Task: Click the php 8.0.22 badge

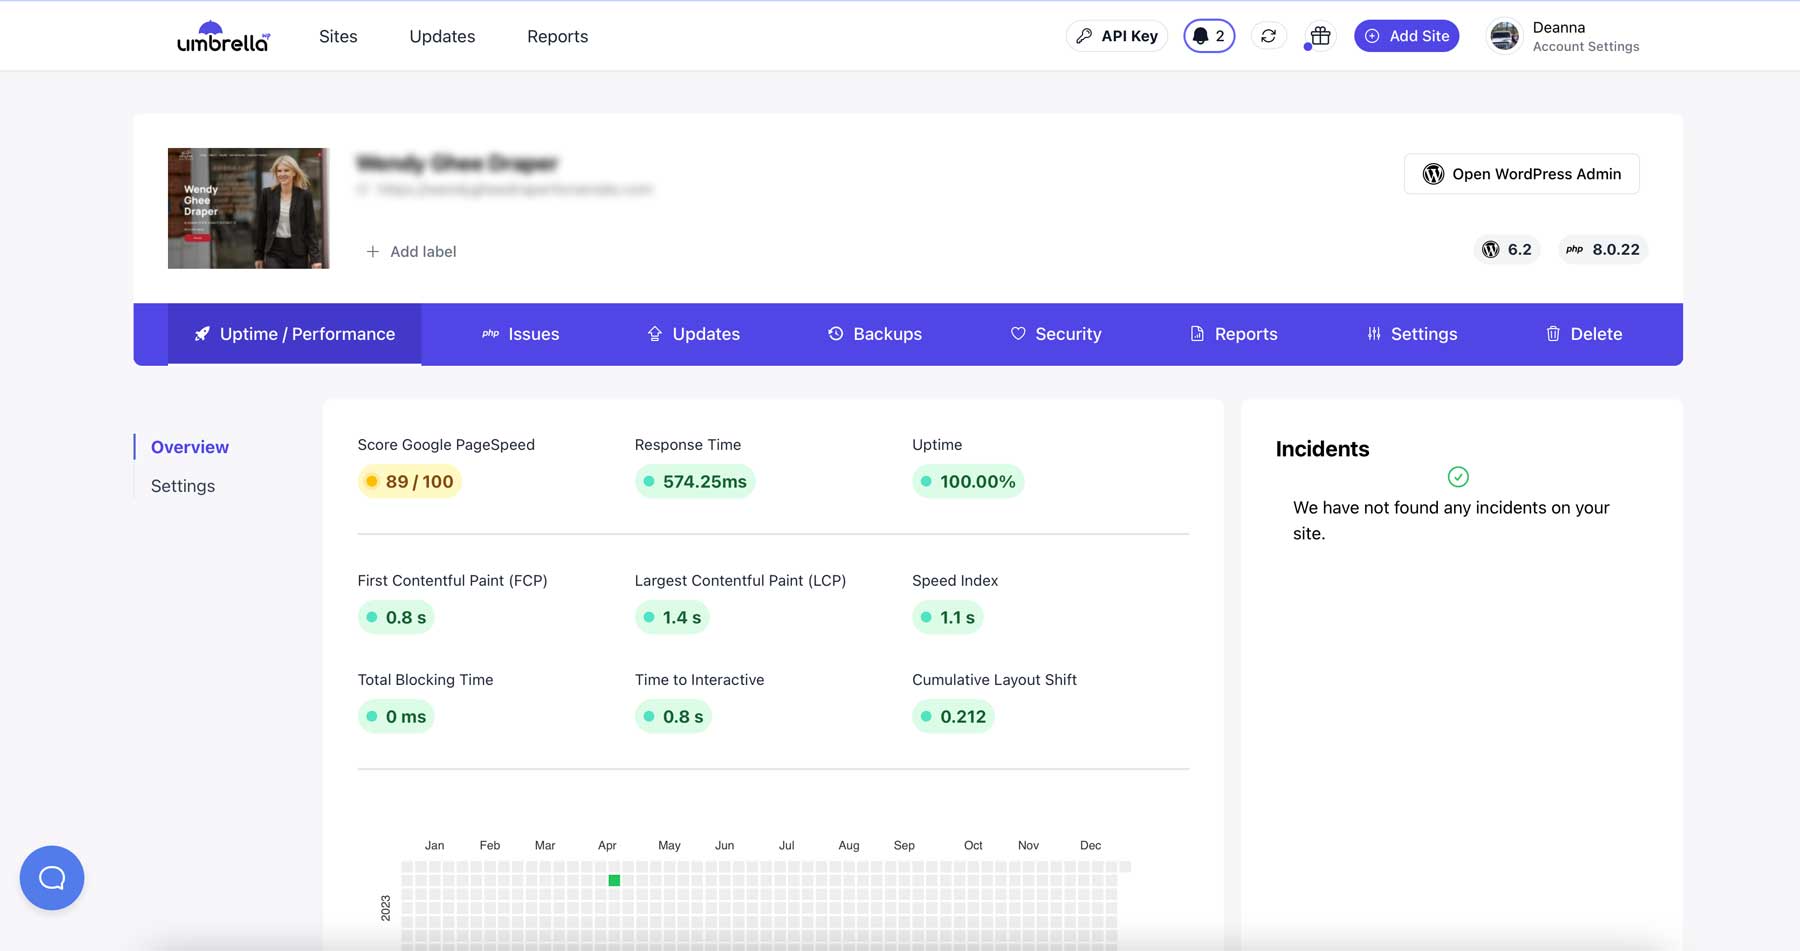Action: click(1602, 249)
